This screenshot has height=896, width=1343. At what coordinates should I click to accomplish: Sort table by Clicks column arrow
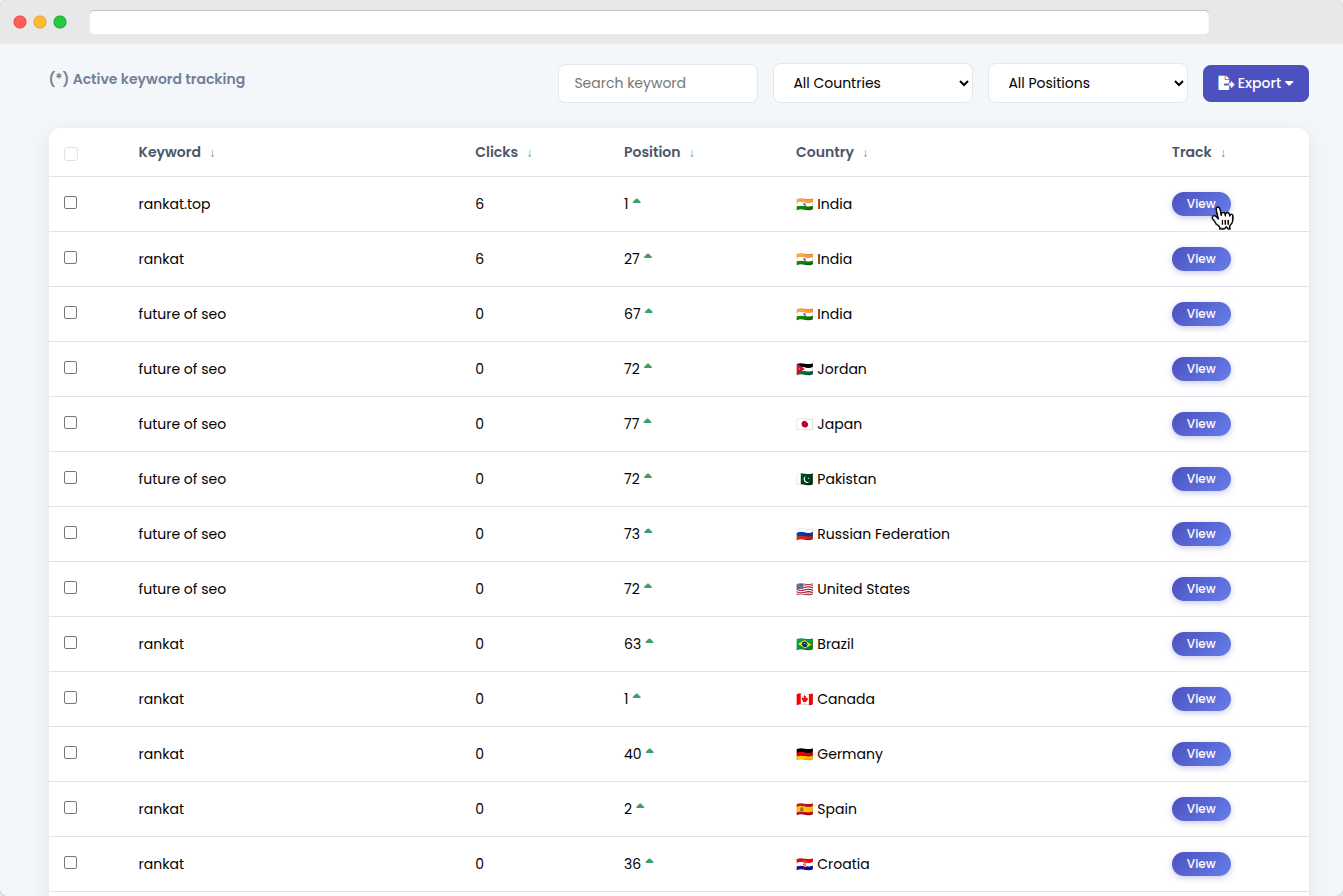point(529,153)
